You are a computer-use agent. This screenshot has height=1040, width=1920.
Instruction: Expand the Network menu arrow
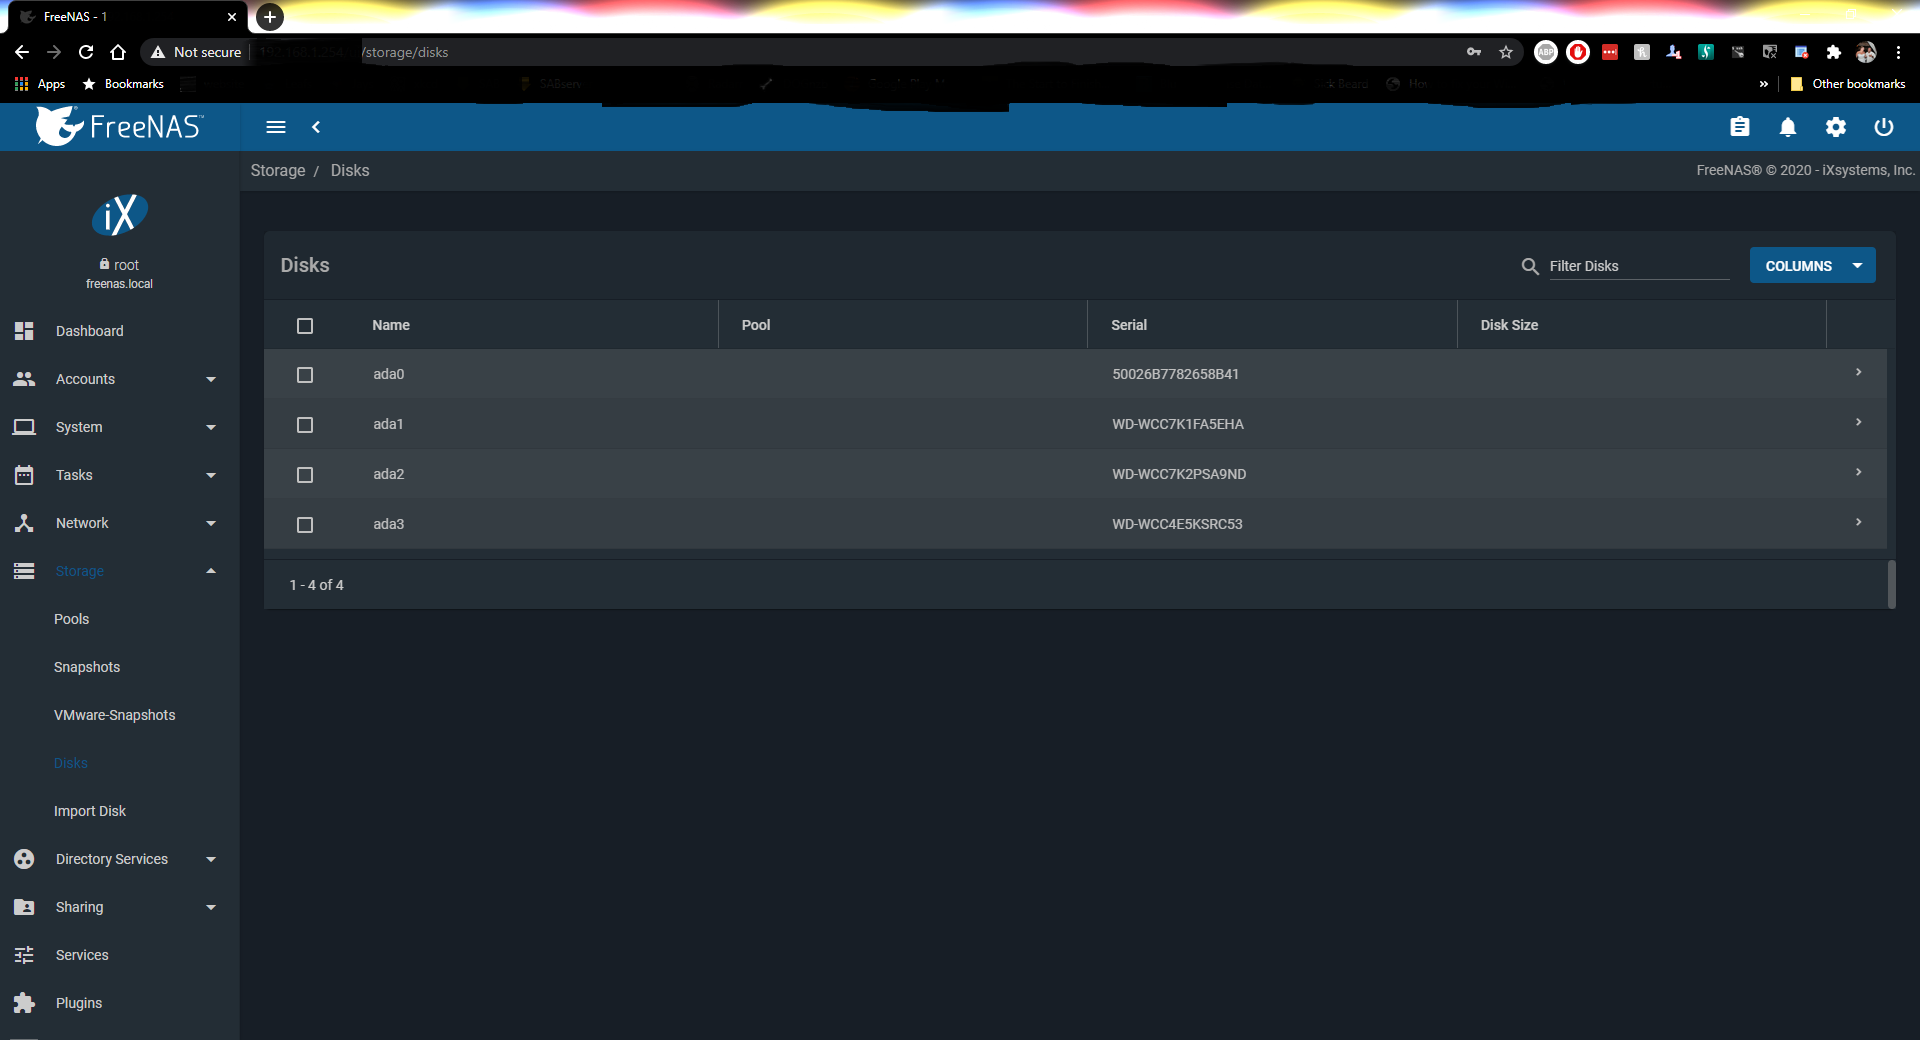pos(211,523)
